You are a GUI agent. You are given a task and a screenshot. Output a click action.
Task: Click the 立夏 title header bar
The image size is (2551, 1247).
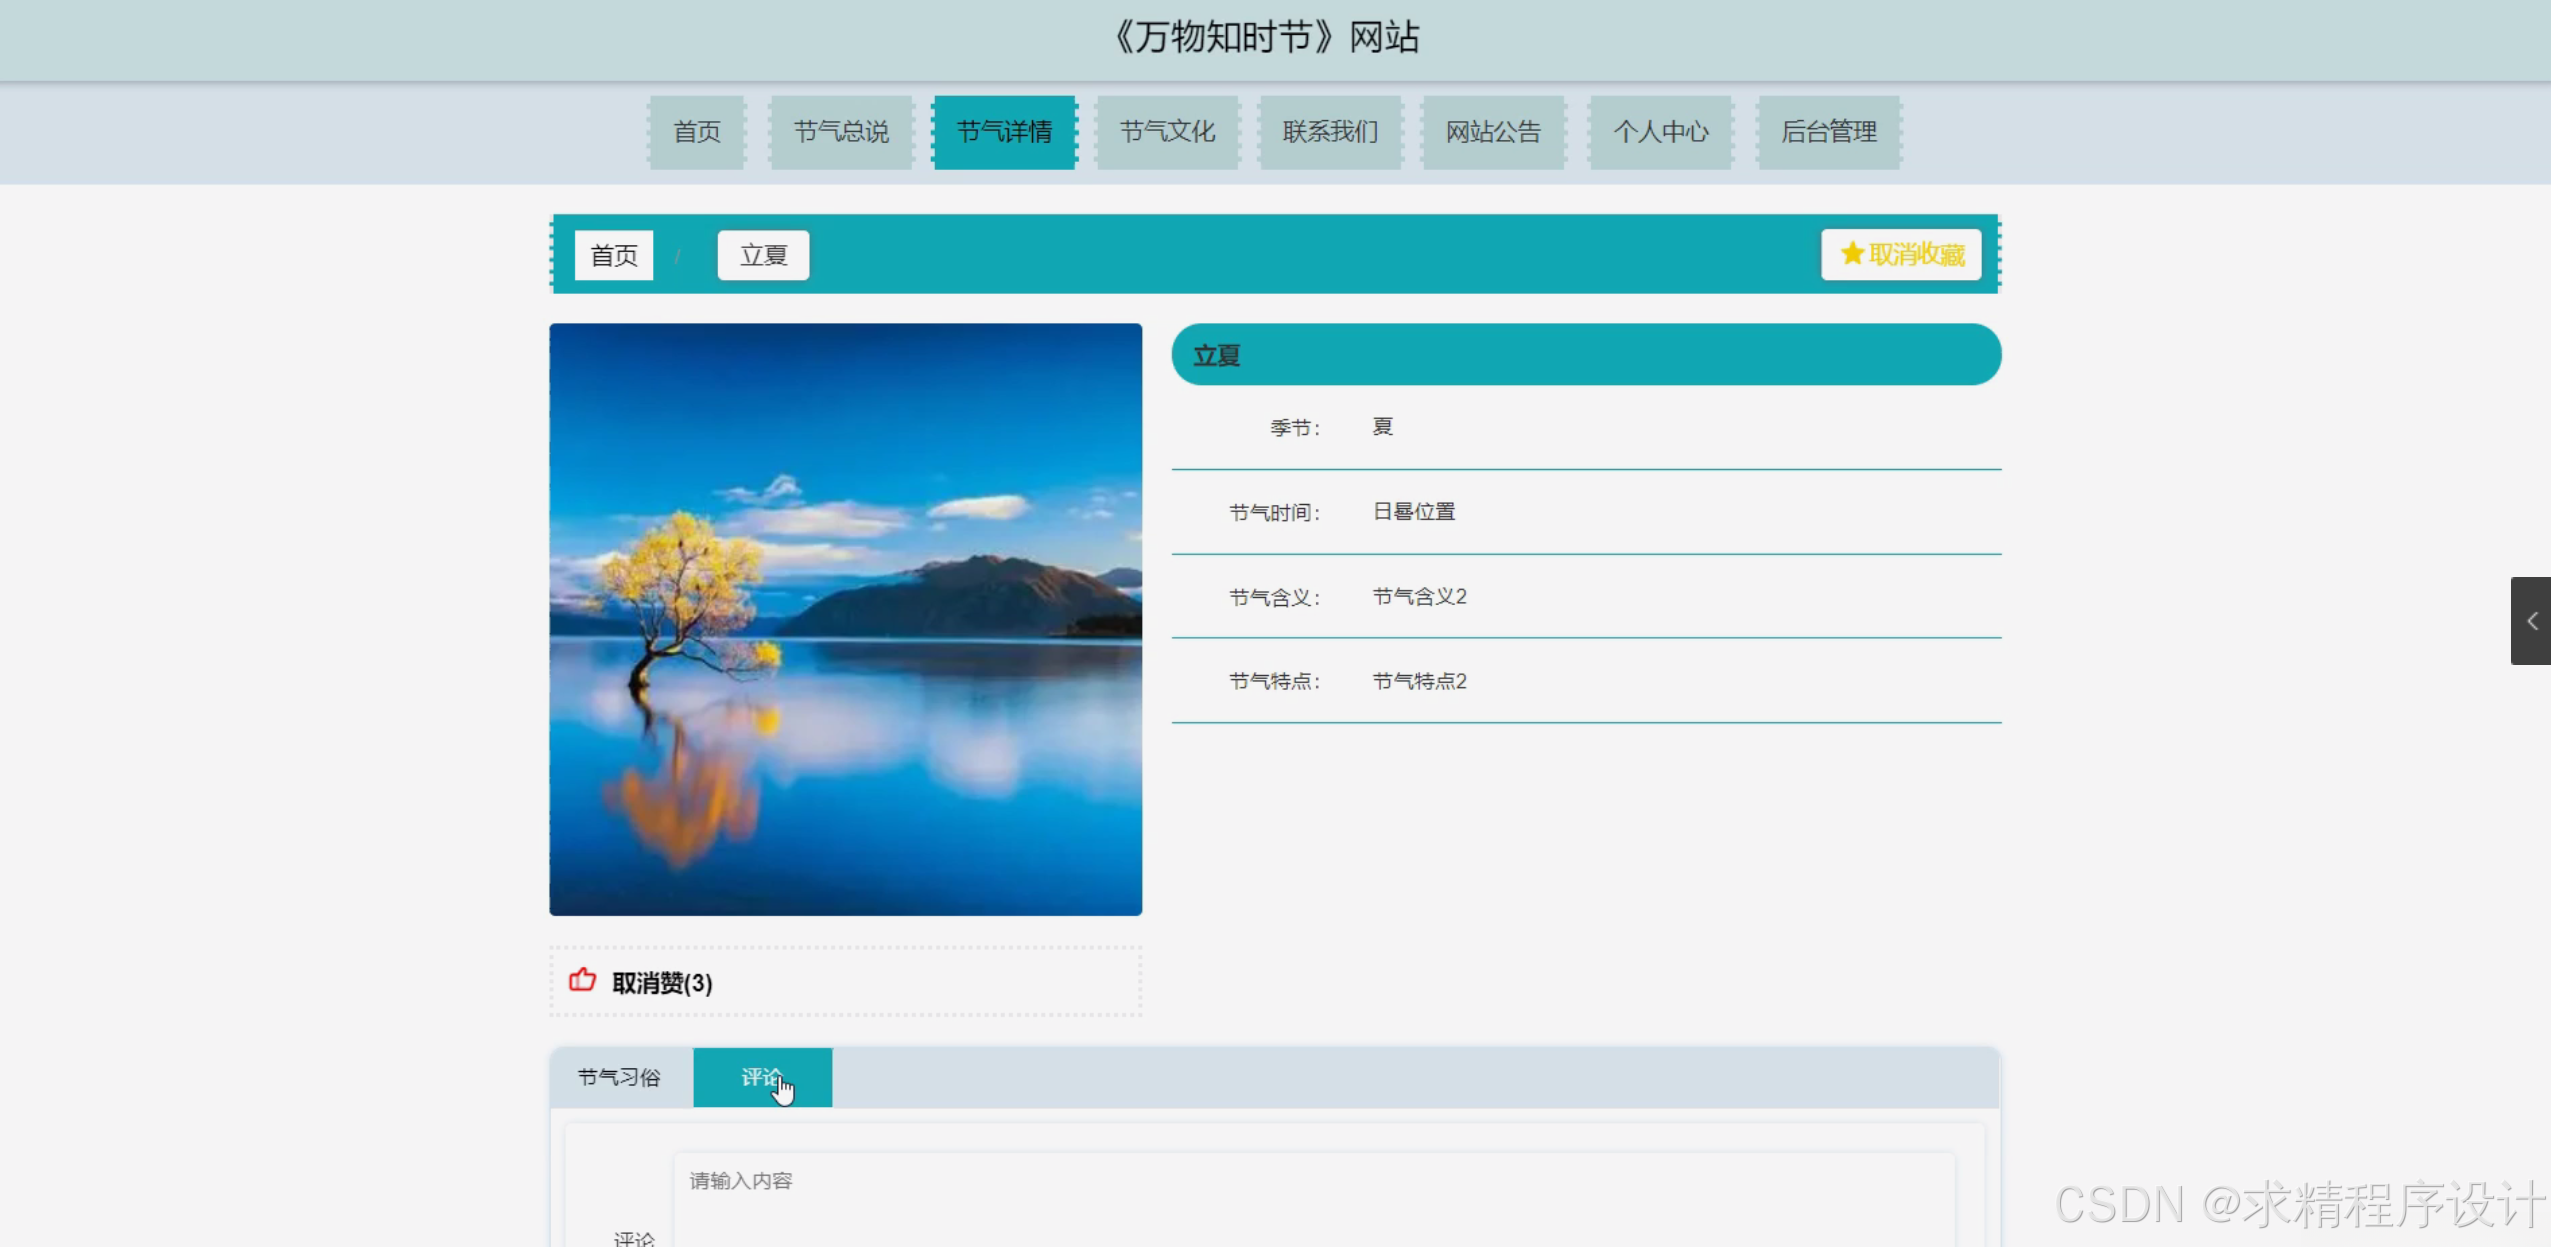(1585, 355)
